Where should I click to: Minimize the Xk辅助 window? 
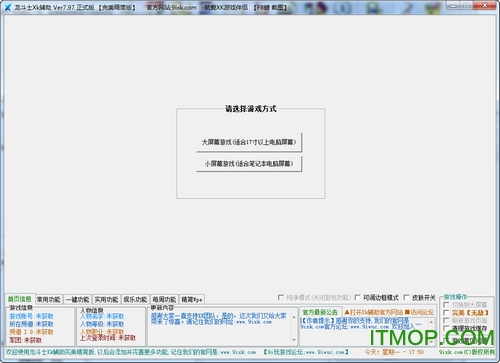point(453,5)
